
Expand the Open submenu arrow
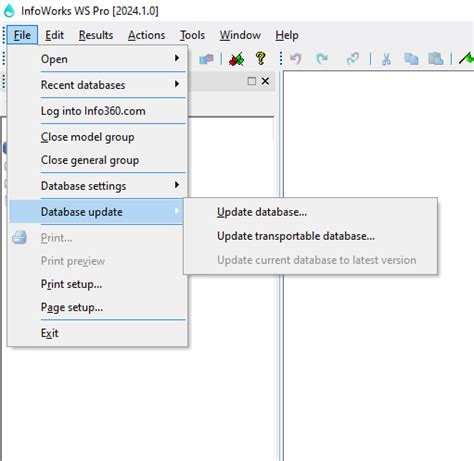(177, 58)
